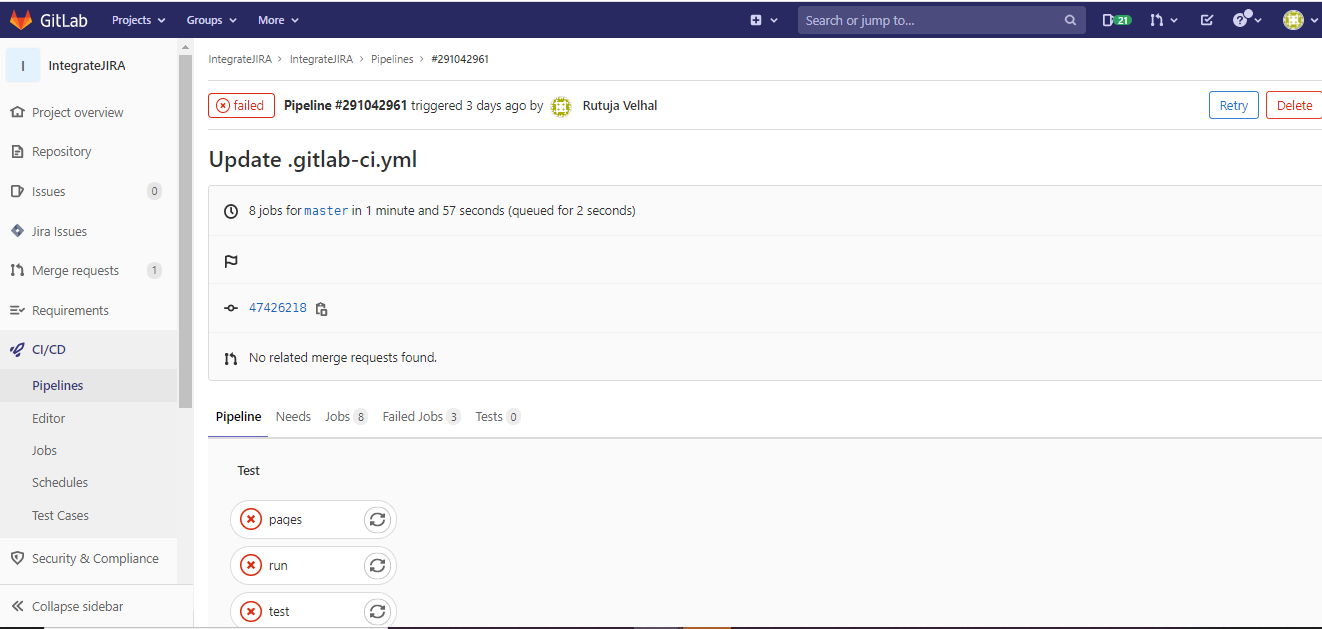
Task: Retry the failed pages job icon
Action: click(377, 519)
